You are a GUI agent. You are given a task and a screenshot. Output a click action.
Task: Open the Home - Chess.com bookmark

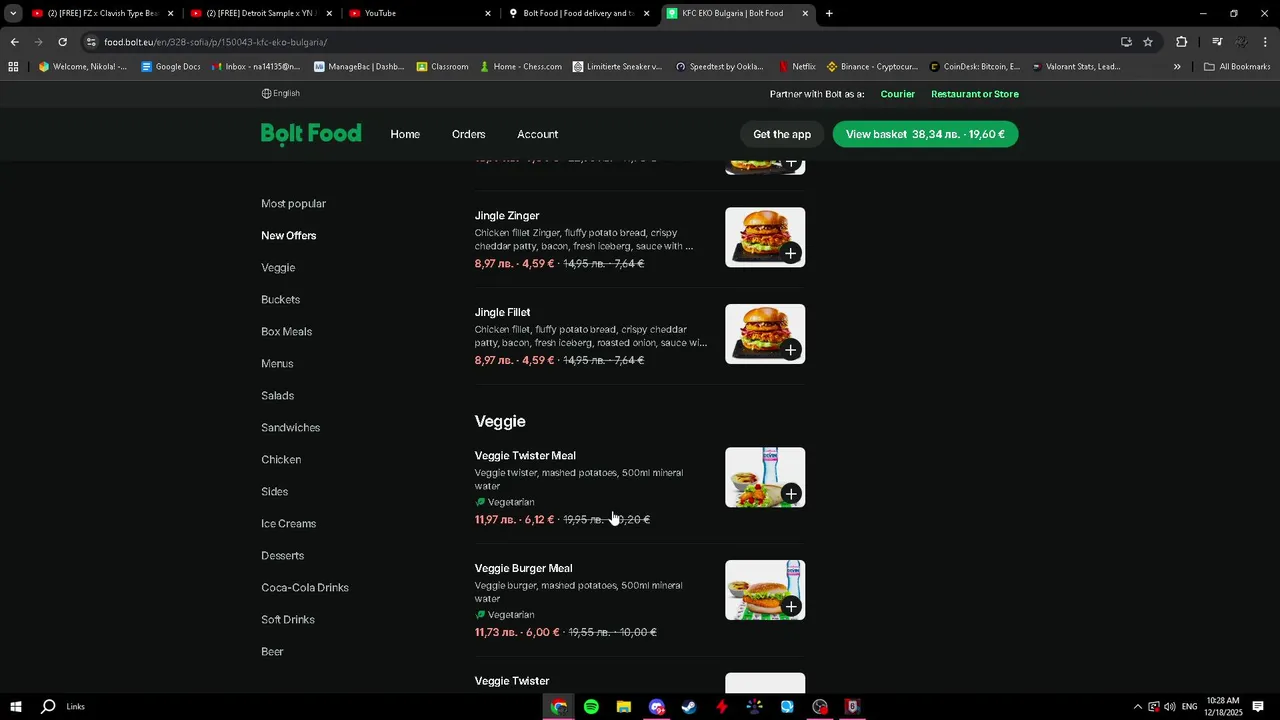click(520, 67)
